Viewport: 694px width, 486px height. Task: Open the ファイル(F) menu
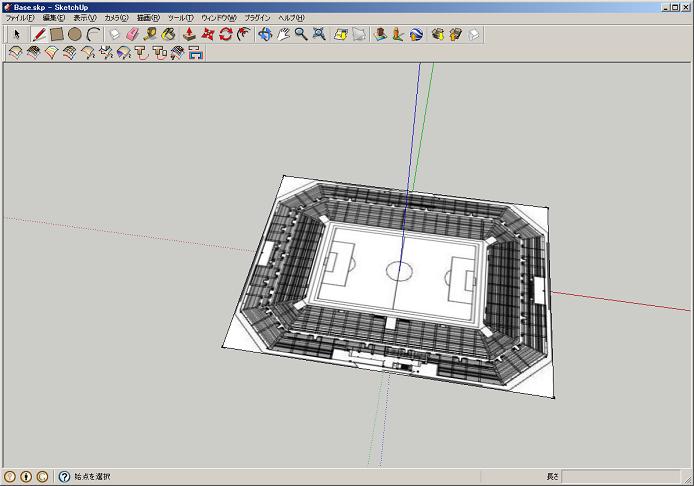pos(20,18)
